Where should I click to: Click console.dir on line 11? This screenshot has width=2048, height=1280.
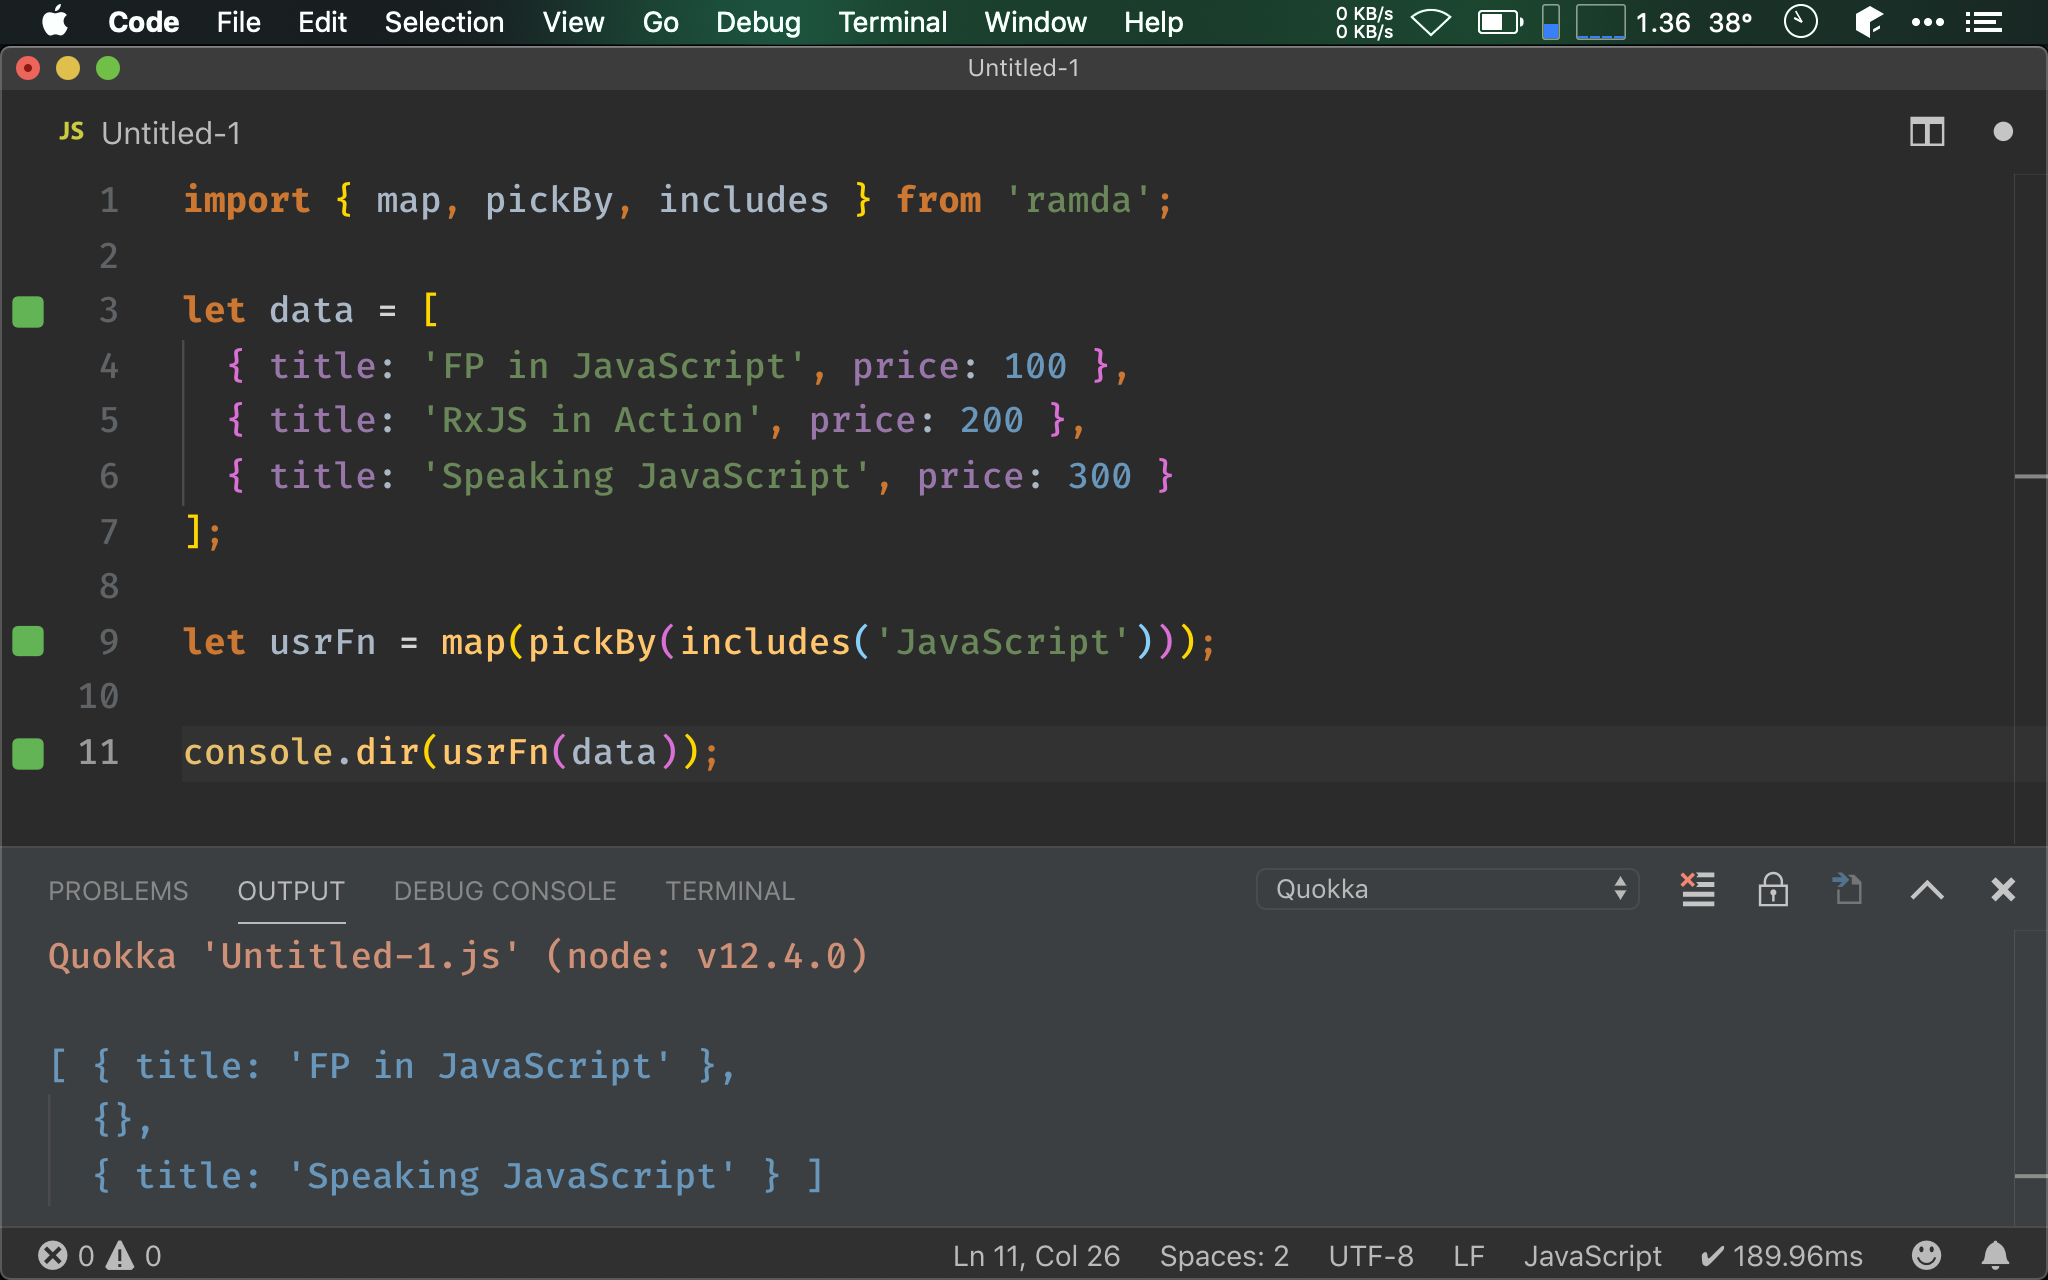point(300,752)
